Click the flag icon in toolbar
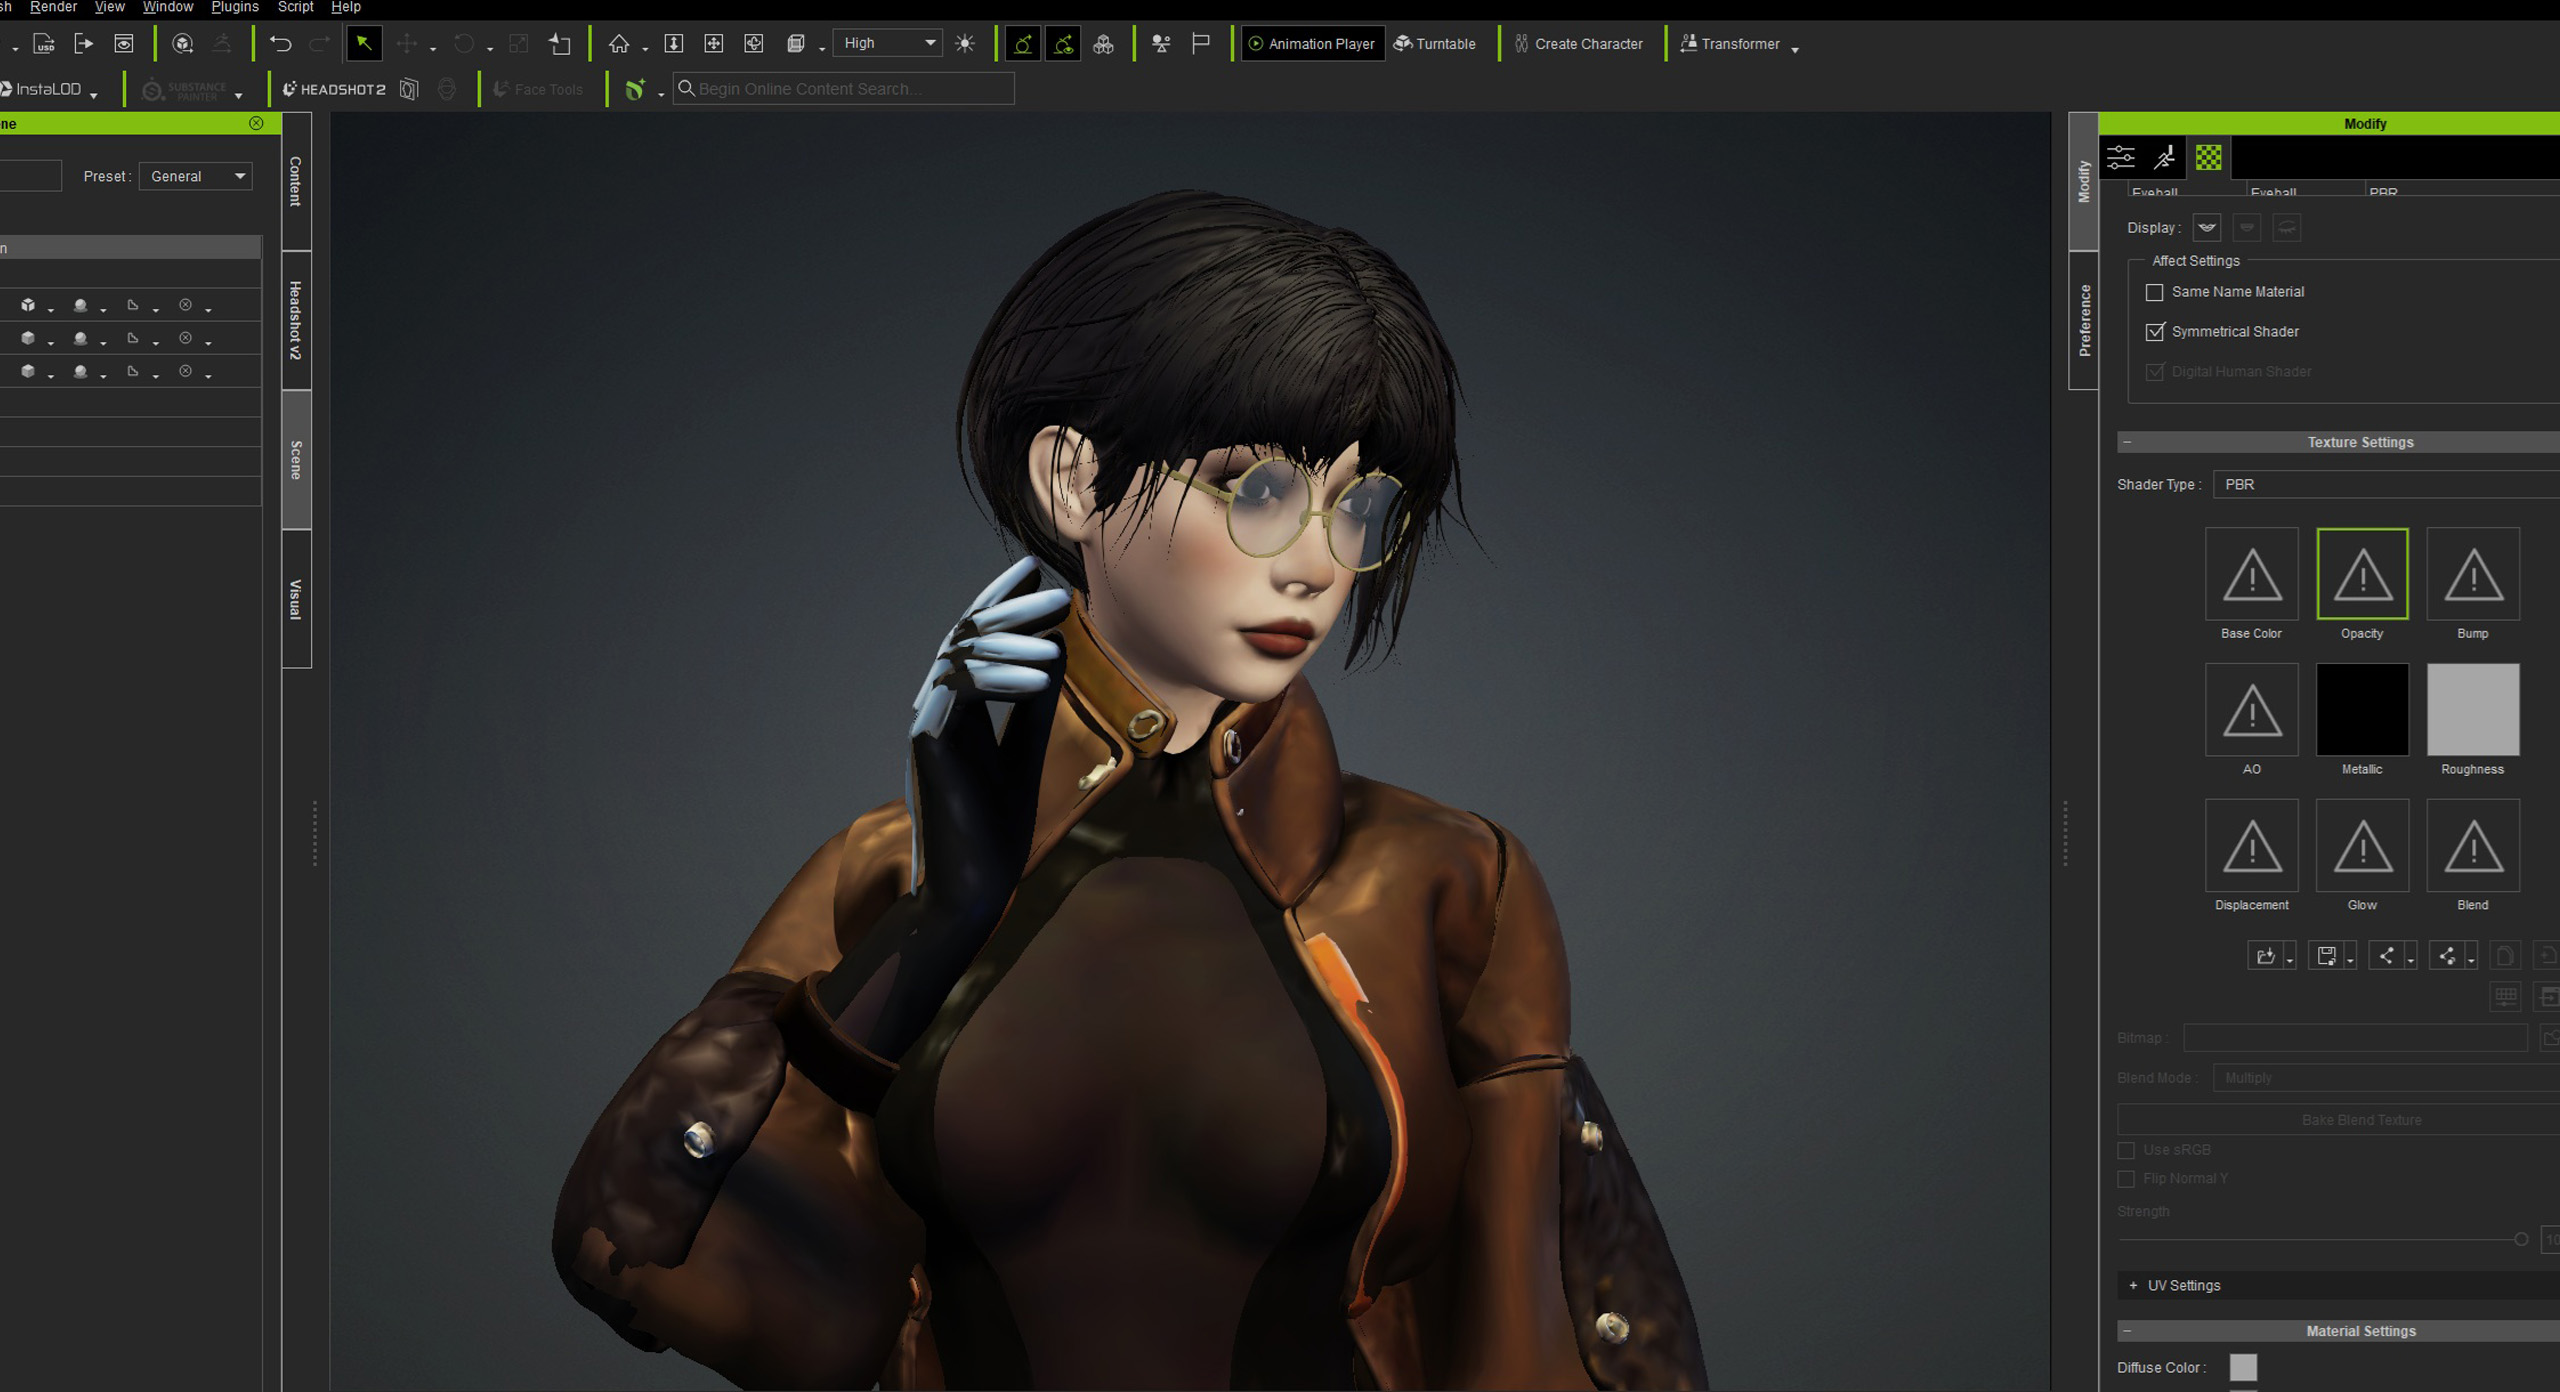 click(1201, 44)
